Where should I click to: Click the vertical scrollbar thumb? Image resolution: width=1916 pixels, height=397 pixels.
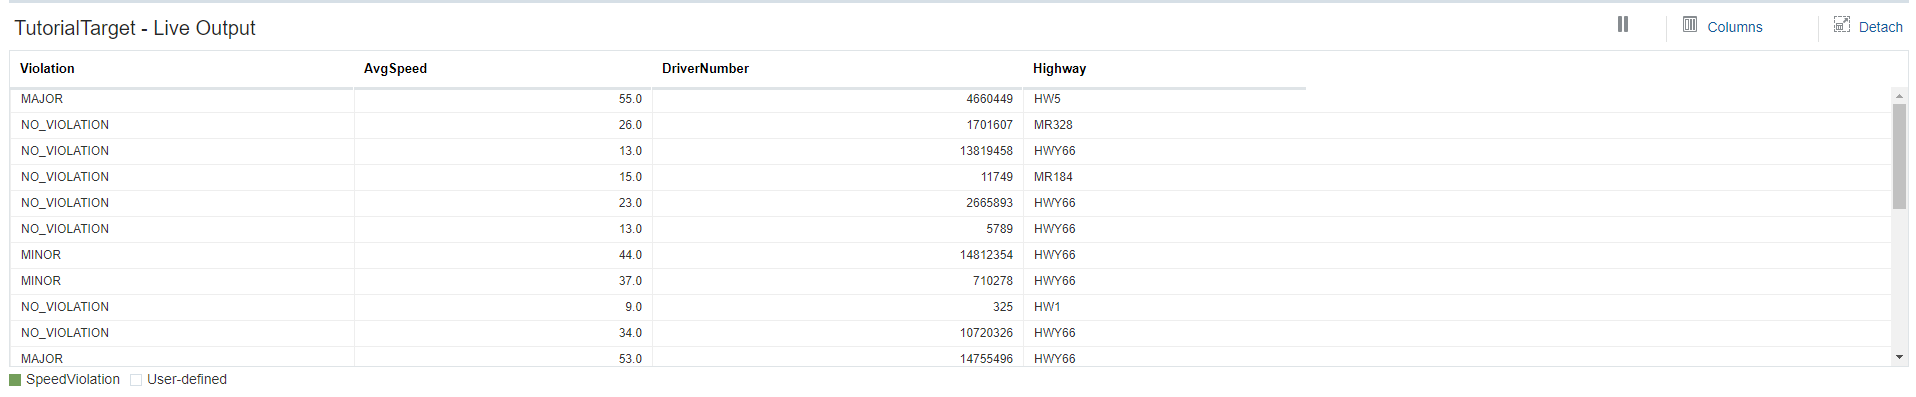1899,156
